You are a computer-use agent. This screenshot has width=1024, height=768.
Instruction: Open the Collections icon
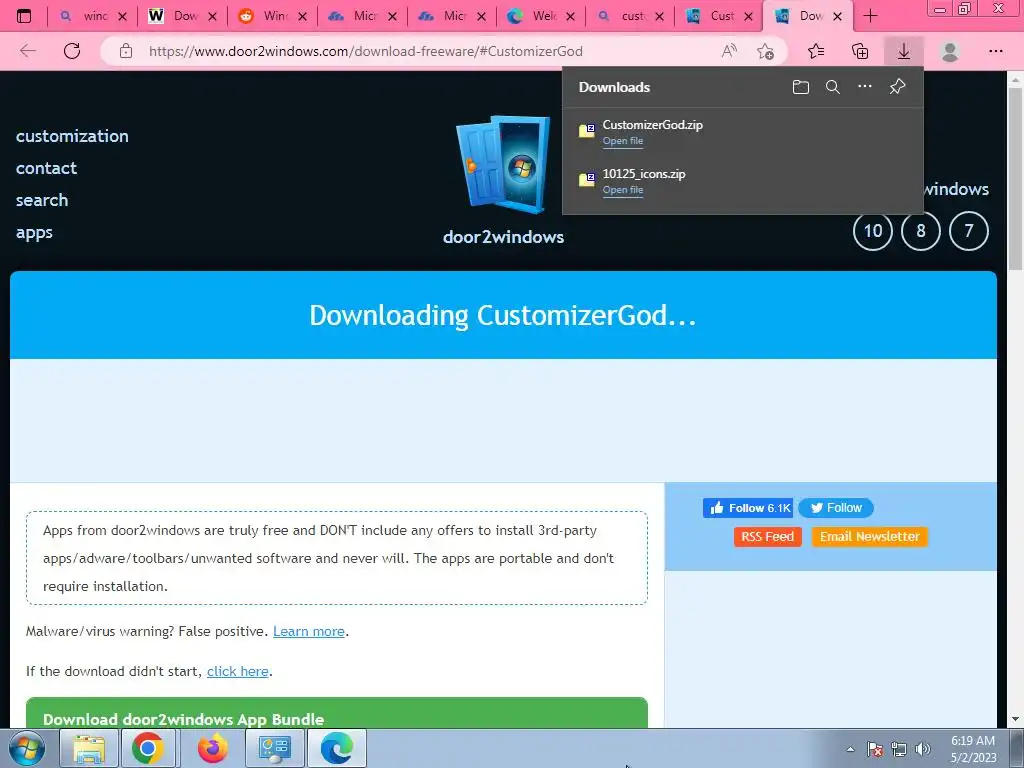pyautogui.click(x=860, y=51)
